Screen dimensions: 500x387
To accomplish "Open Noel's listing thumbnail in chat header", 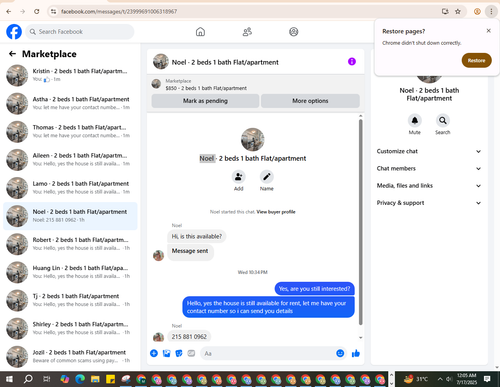I will point(161,62).
